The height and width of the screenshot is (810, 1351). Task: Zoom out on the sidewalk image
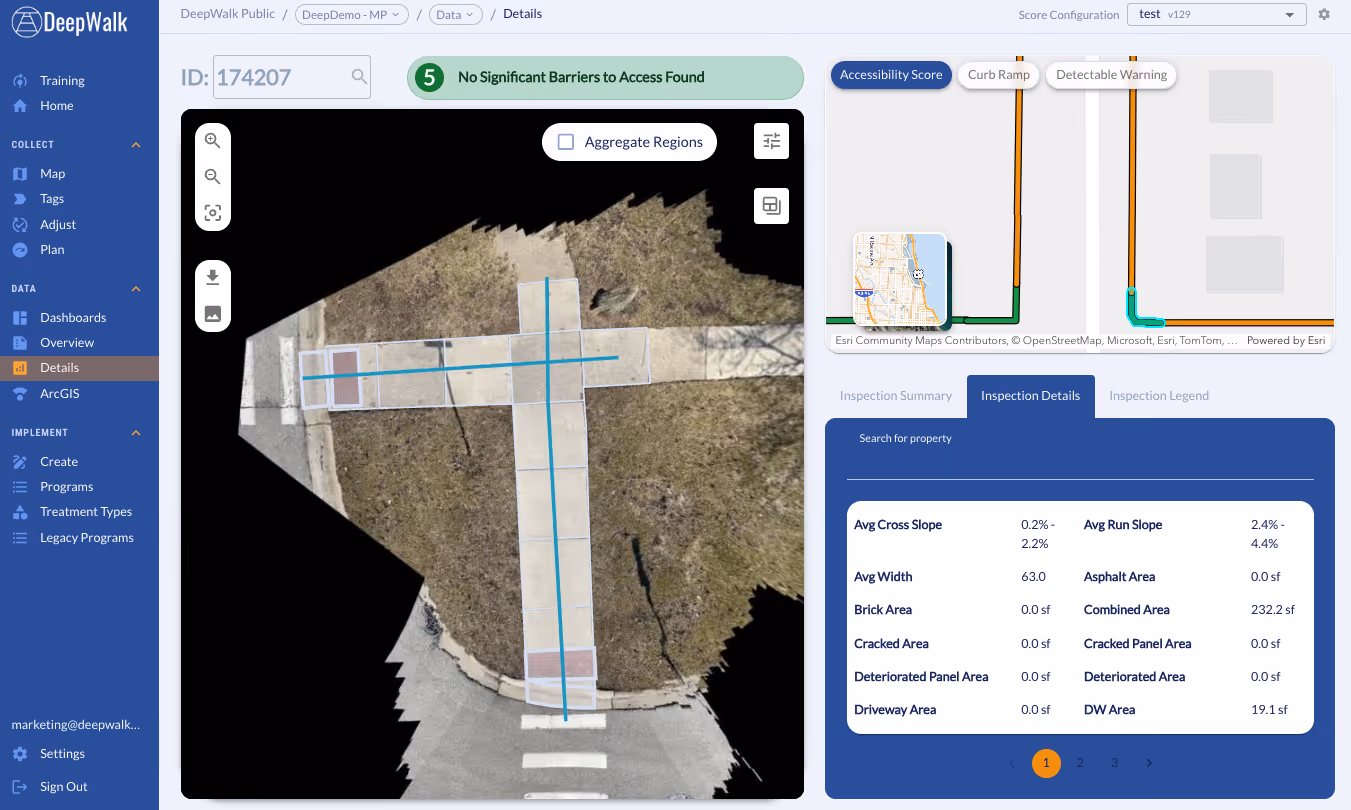(212, 177)
